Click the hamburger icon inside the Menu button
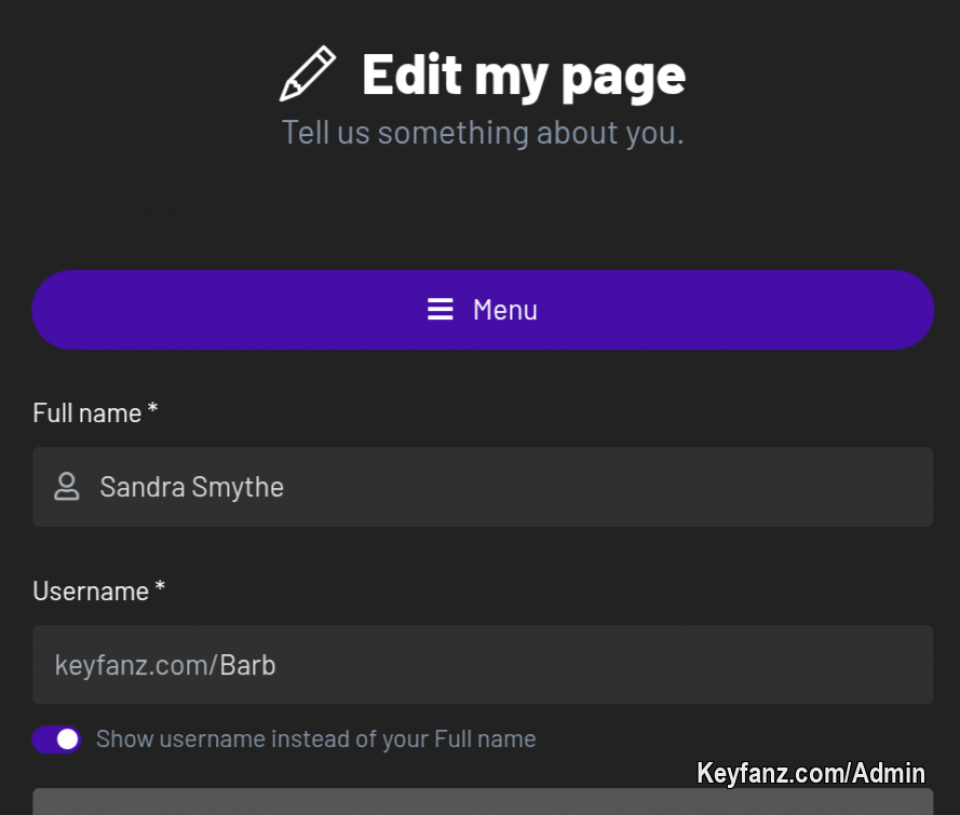Viewport: 960px width, 815px height. point(440,309)
